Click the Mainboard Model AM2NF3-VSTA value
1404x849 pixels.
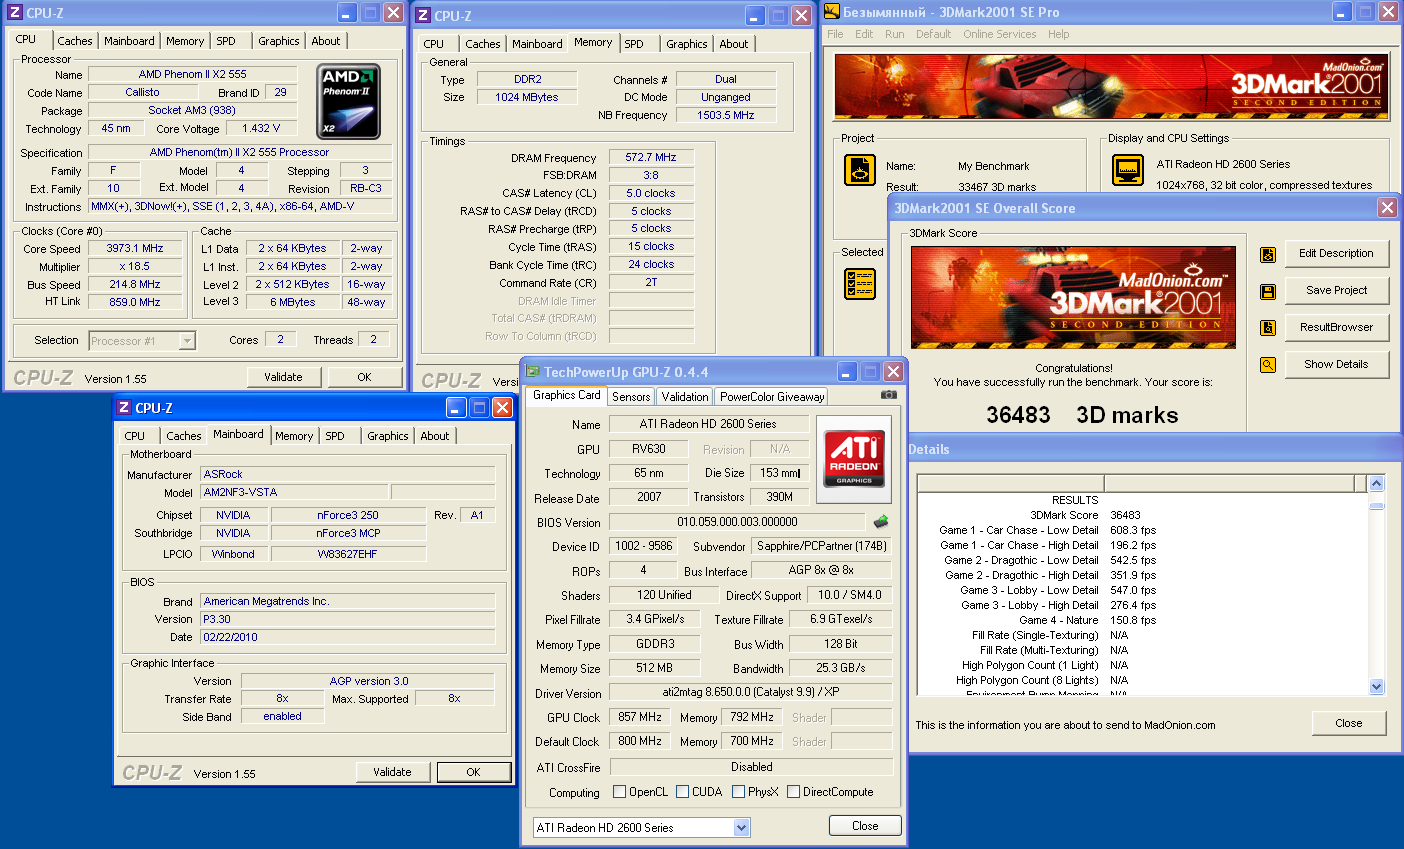[x=294, y=492]
